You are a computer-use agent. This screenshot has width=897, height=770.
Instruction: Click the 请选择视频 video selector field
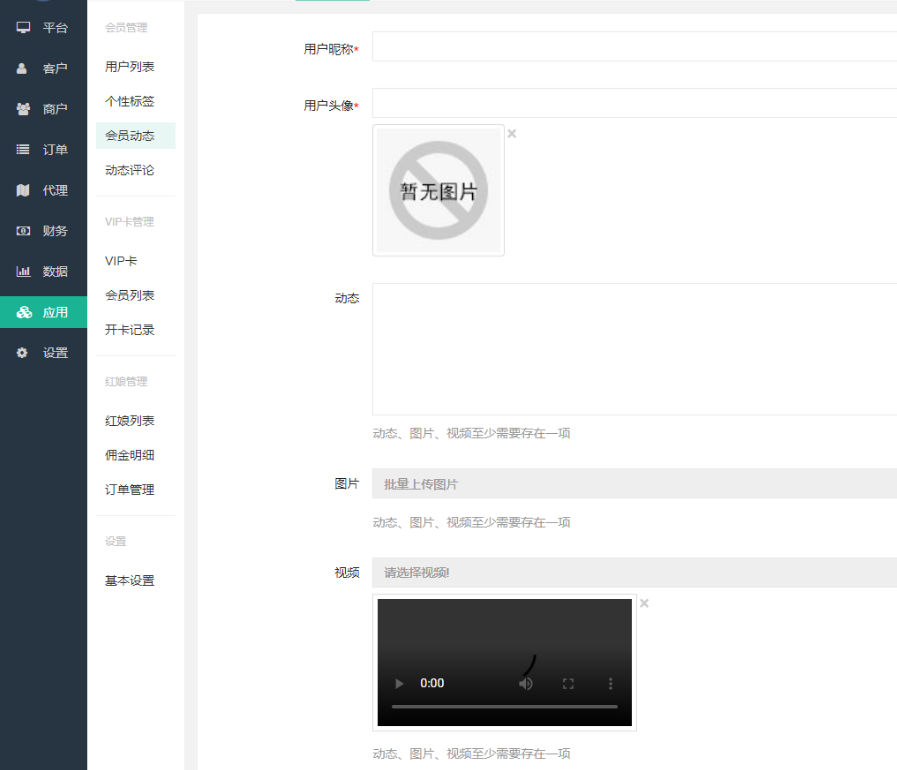[634, 573]
